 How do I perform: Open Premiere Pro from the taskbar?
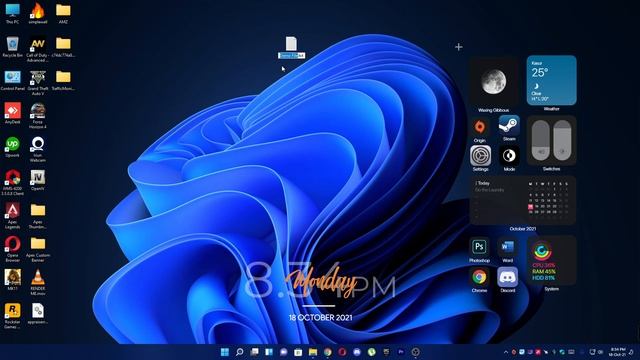[401, 352]
